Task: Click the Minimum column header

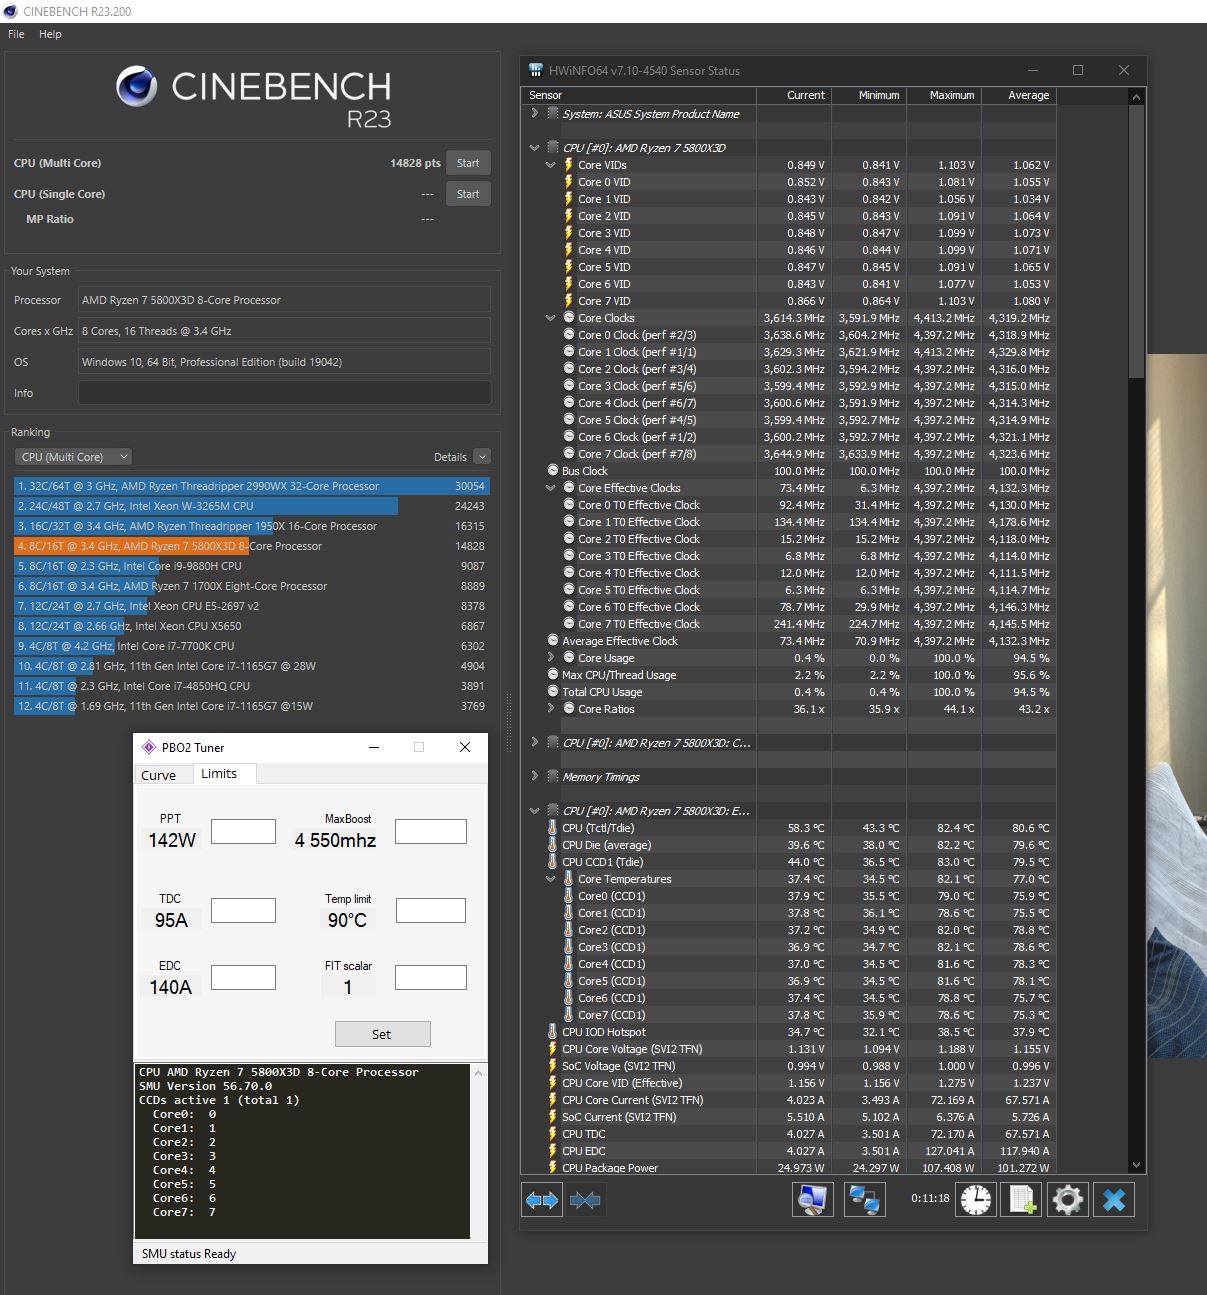Action: tap(868, 95)
